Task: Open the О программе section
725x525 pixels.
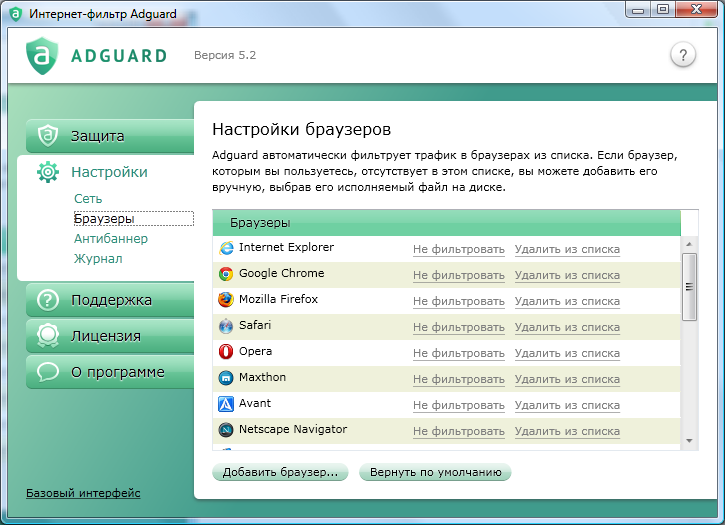Action: [x=110, y=372]
